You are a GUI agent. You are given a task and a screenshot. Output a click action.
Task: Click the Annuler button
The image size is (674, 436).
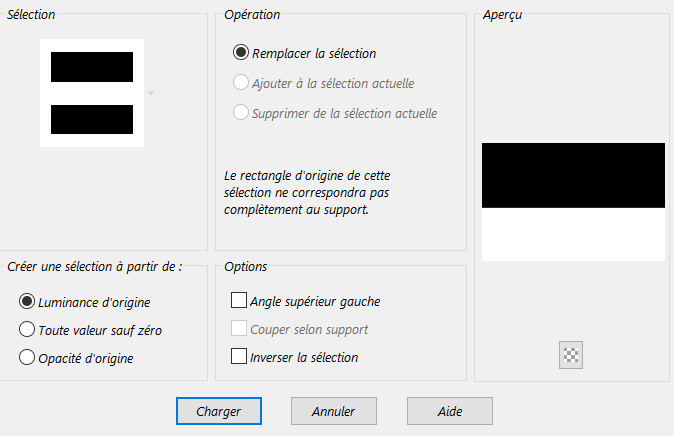pos(333,410)
